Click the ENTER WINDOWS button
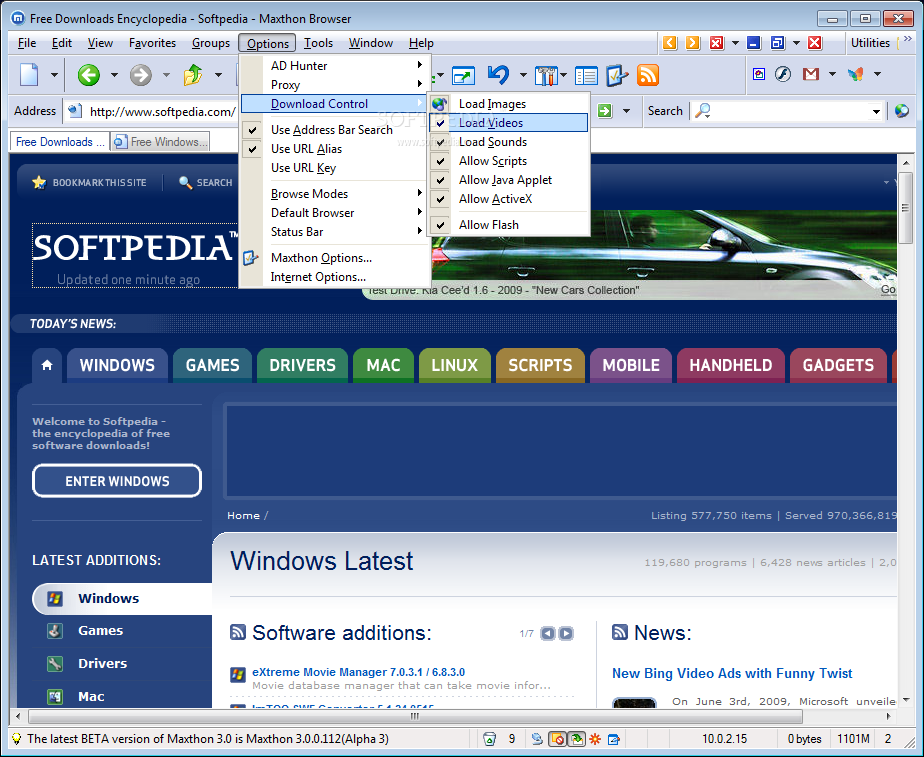924x757 pixels. (x=117, y=481)
